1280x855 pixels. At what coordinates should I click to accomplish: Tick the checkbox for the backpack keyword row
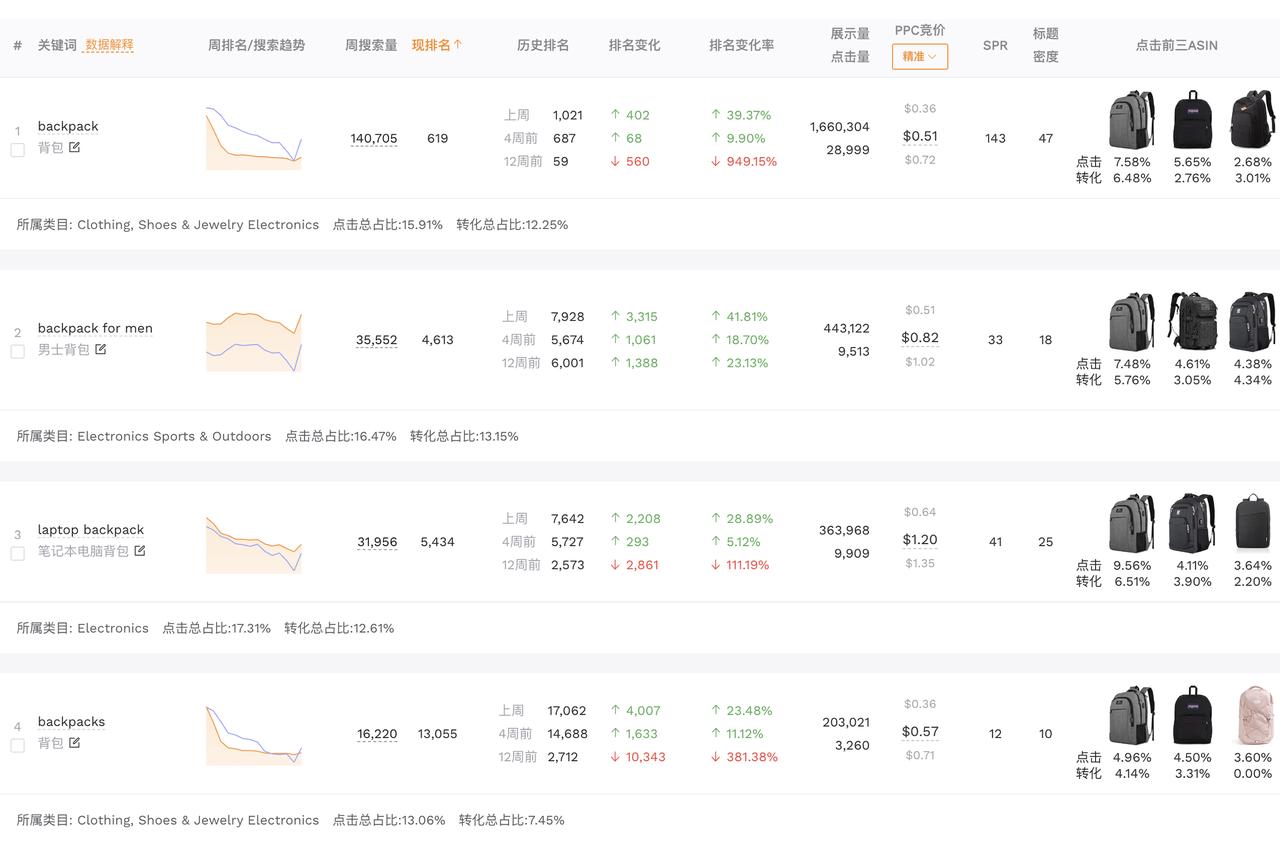[x=17, y=150]
